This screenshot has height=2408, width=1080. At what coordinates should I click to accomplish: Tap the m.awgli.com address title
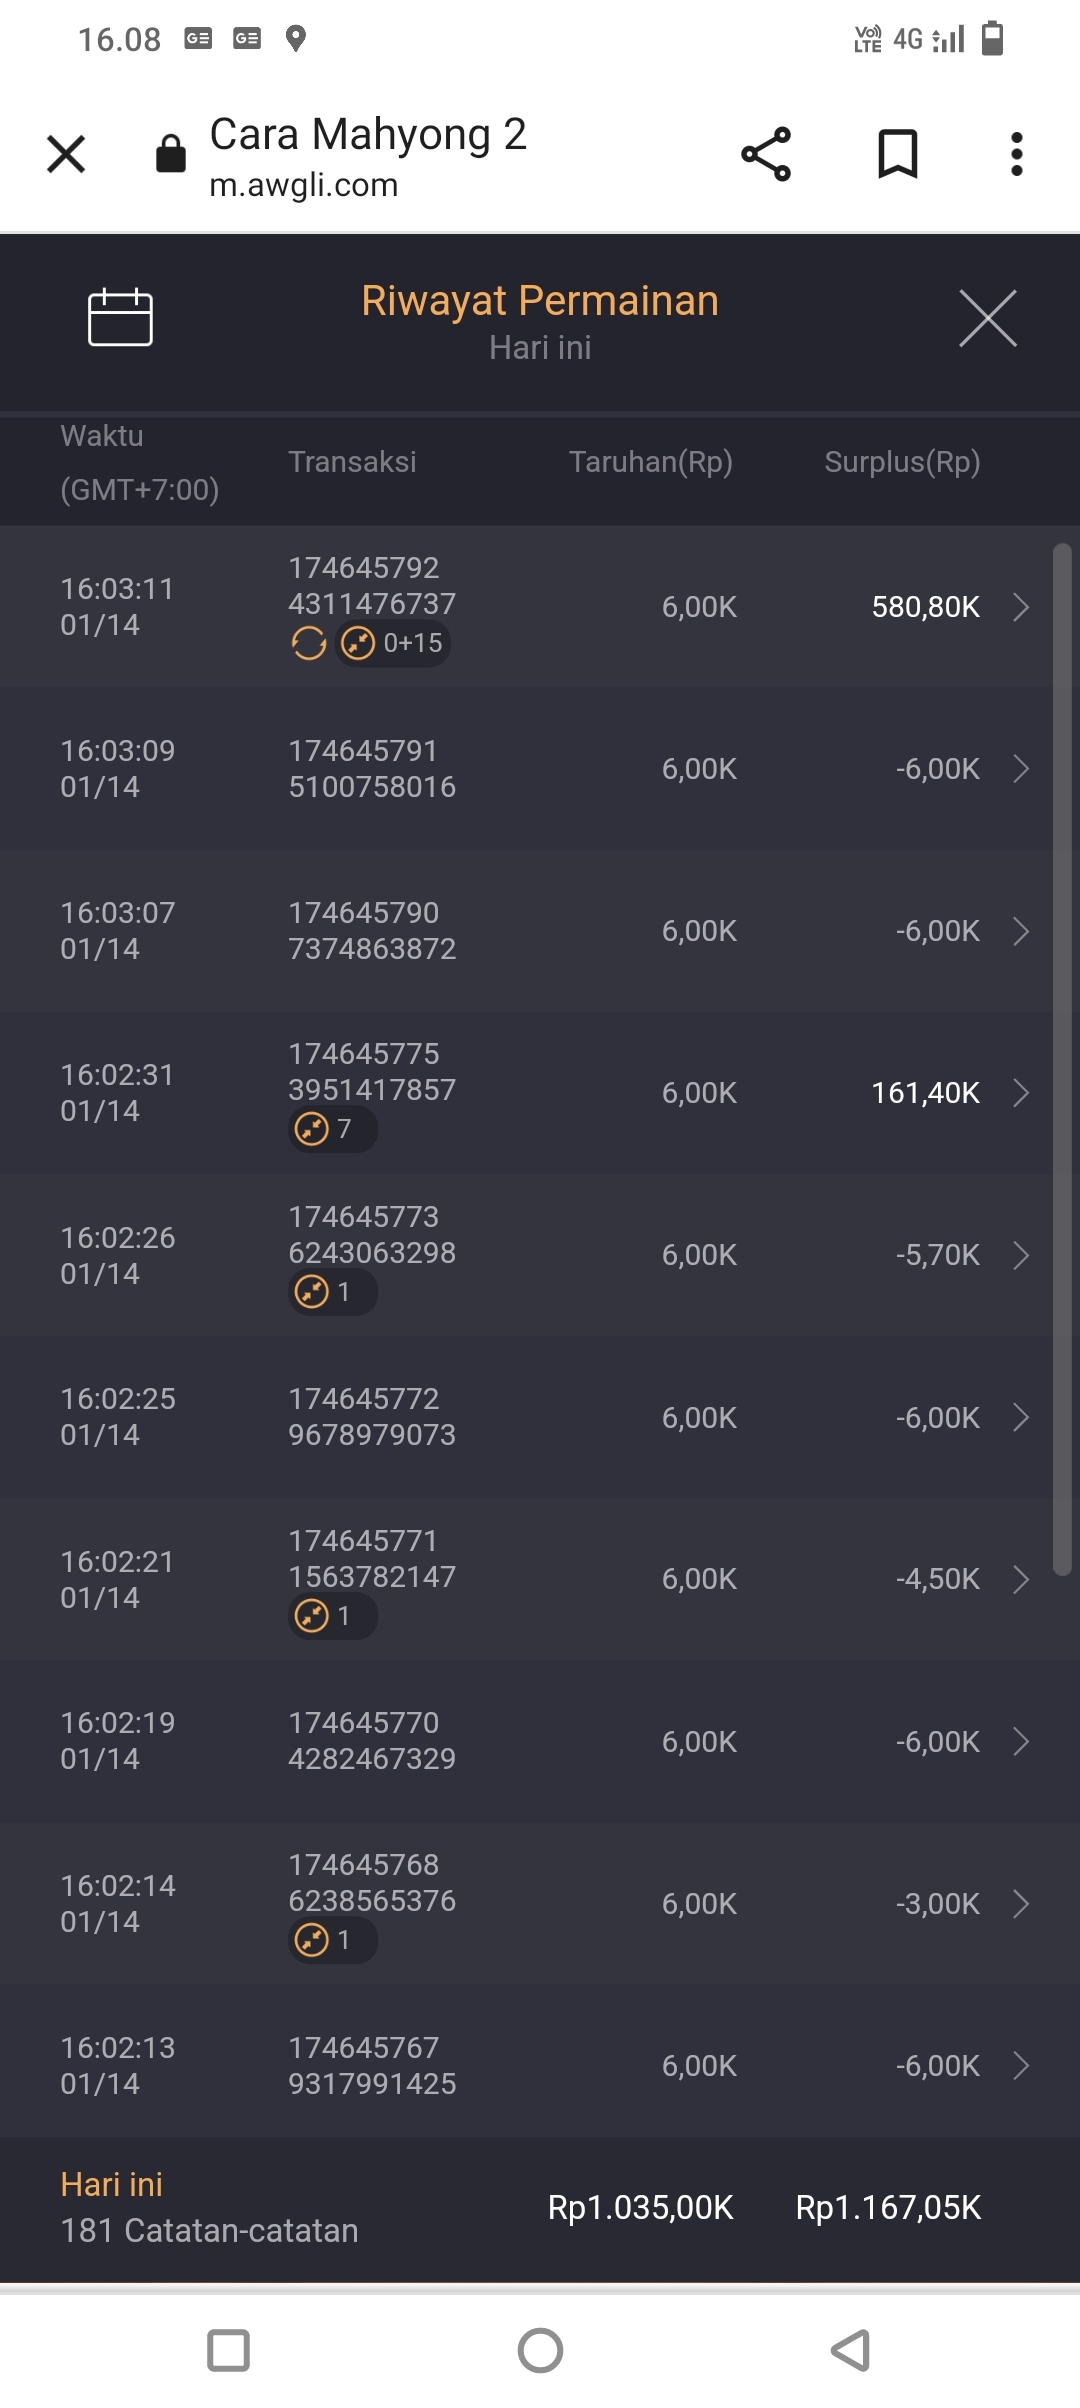click(368, 157)
